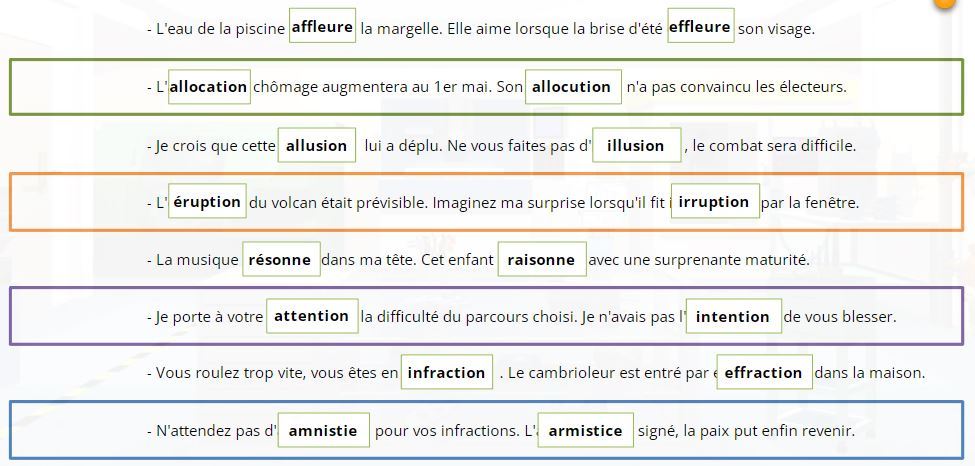Click the 'allusion' word box

tap(317, 145)
